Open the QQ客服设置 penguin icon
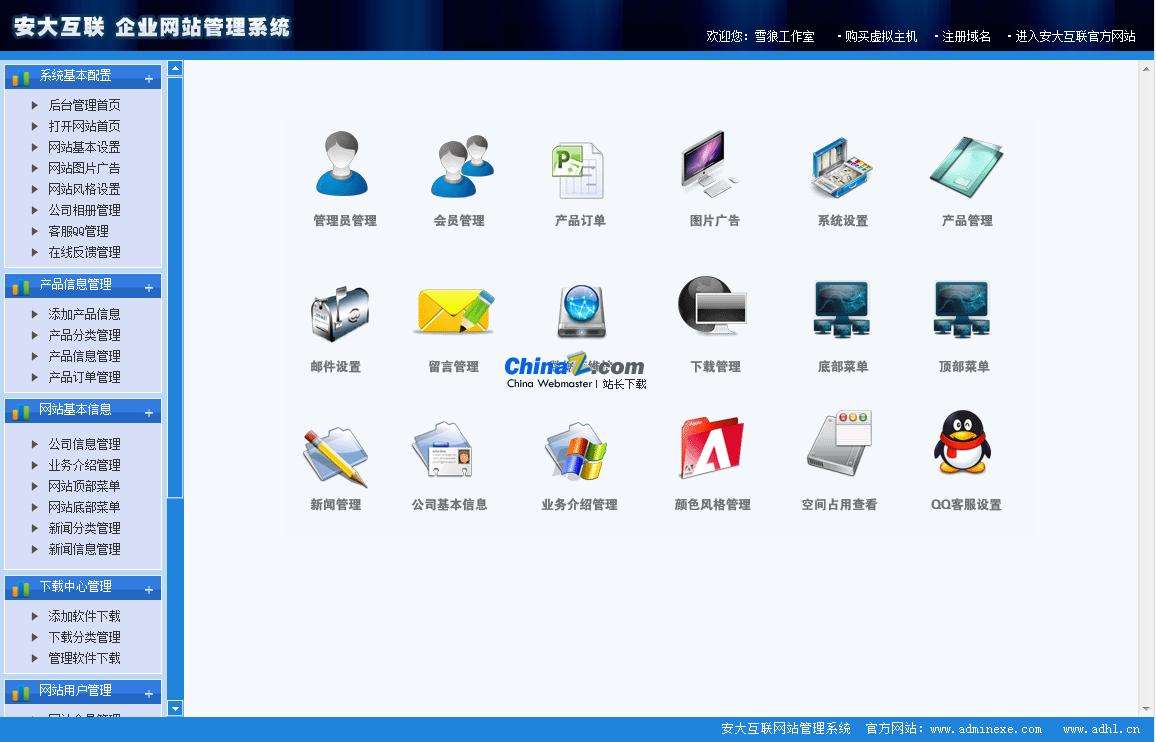Viewport: 1156px width, 742px height. tap(962, 443)
